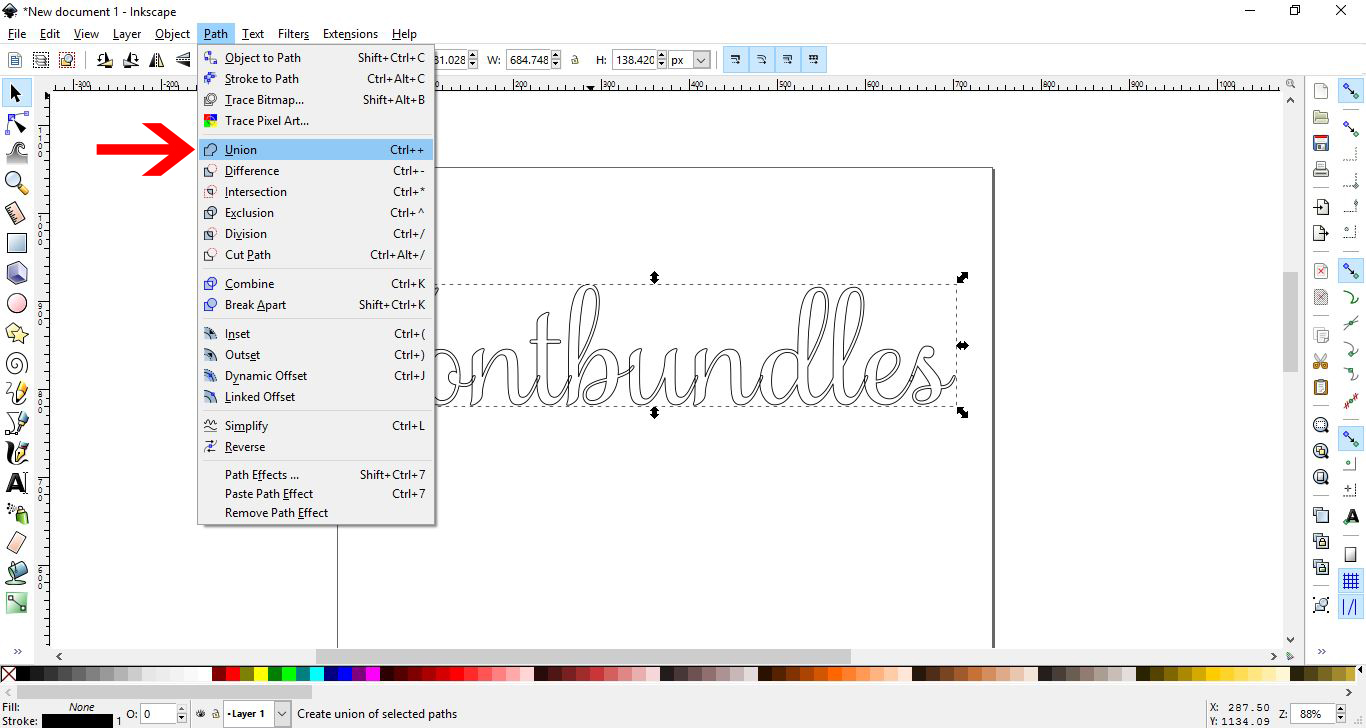Screen dimensions: 1366x728
Task: Toggle current layer lock icon
Action: click(x=216, y=714)
